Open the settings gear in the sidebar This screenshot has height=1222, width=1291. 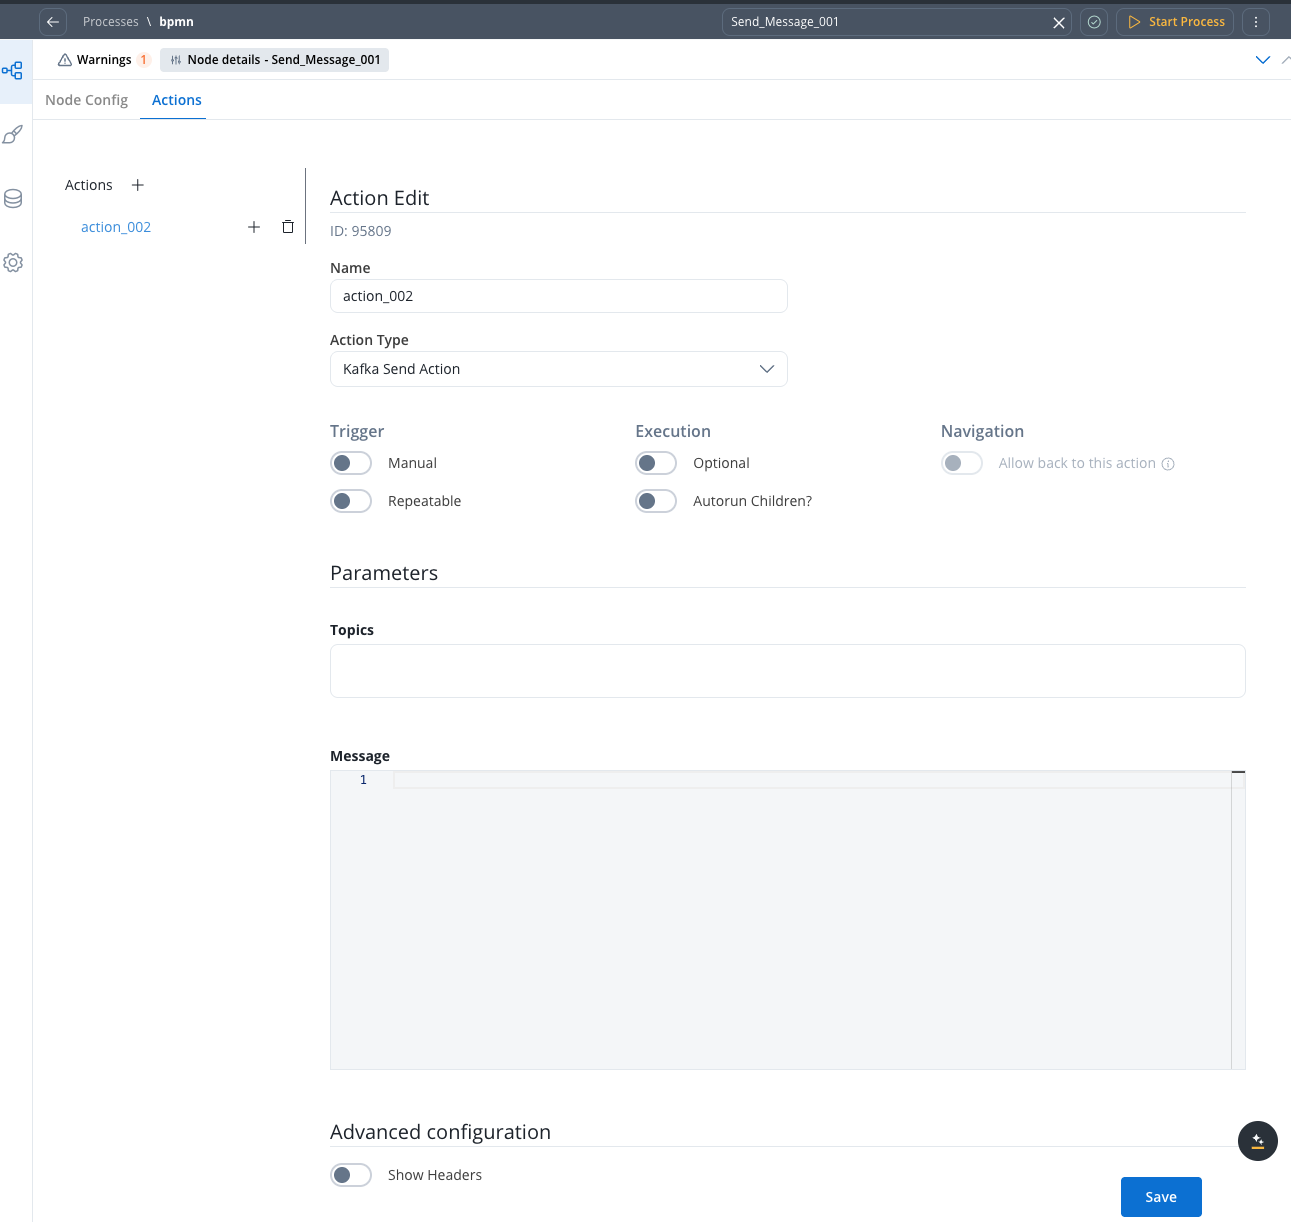(x=13, y=263)
